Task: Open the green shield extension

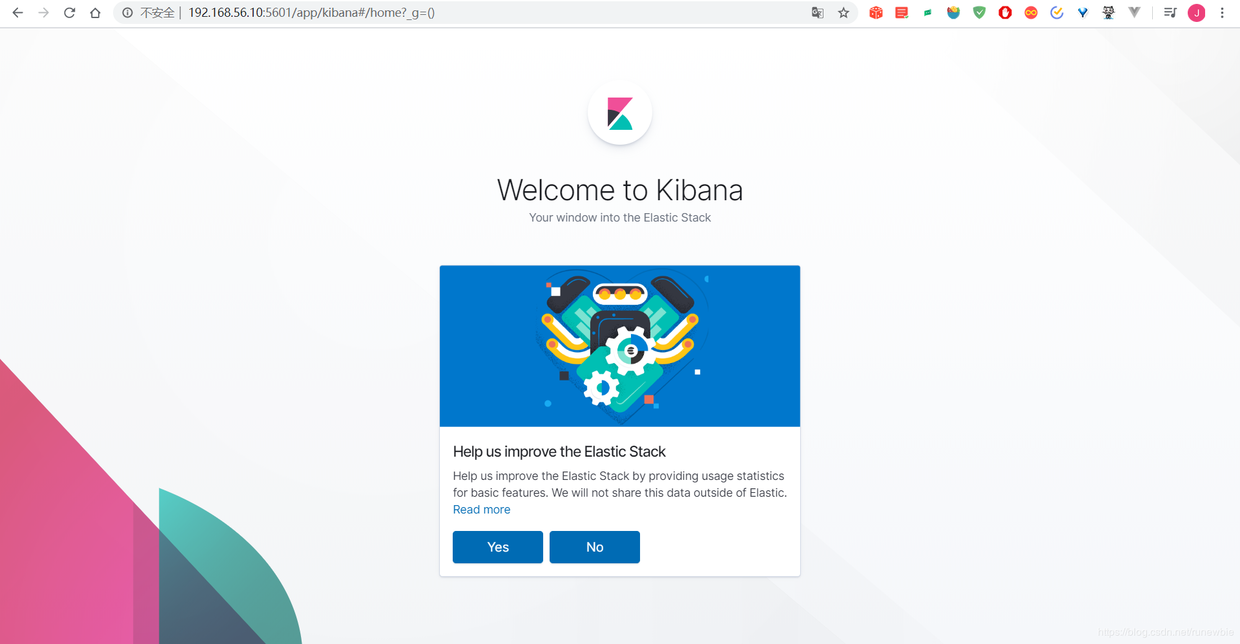Action: coord(980,13)
